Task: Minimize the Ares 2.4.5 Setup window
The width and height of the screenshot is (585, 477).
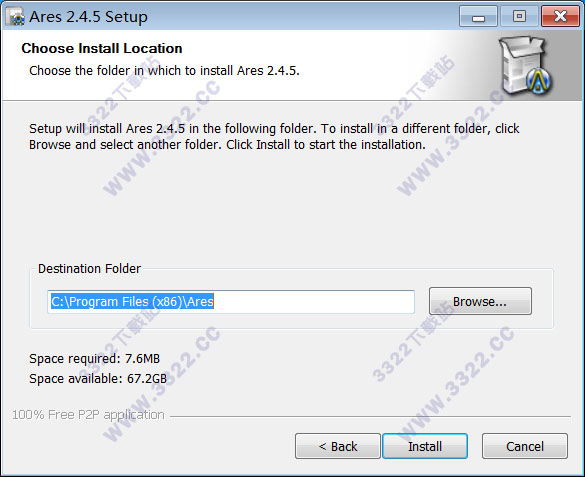Action: (x=478, y=16)
